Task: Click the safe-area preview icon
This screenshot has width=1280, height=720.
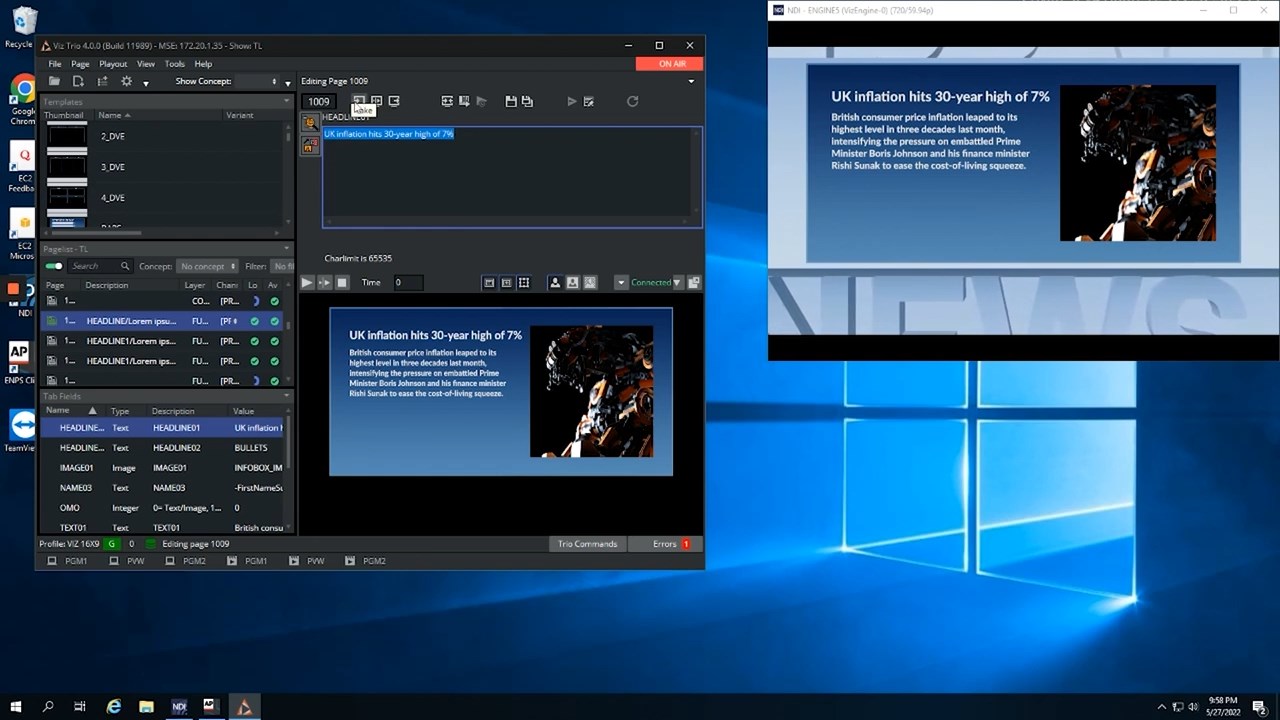Action: tap(506, 283)
